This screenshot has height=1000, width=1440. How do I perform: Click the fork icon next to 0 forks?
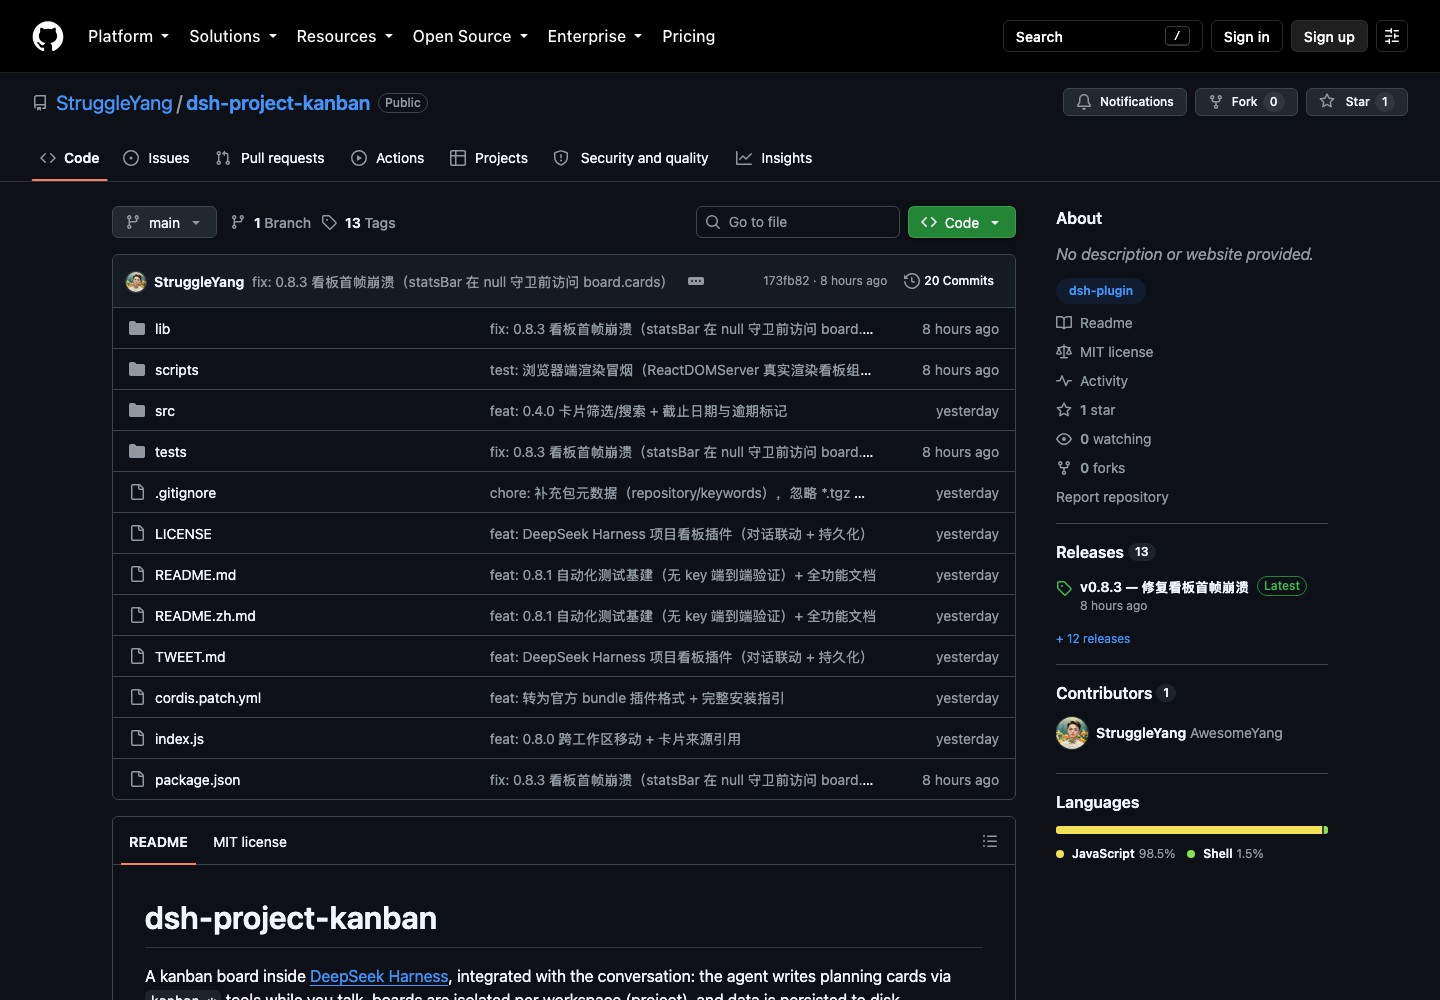click(x=1064, y=468)
